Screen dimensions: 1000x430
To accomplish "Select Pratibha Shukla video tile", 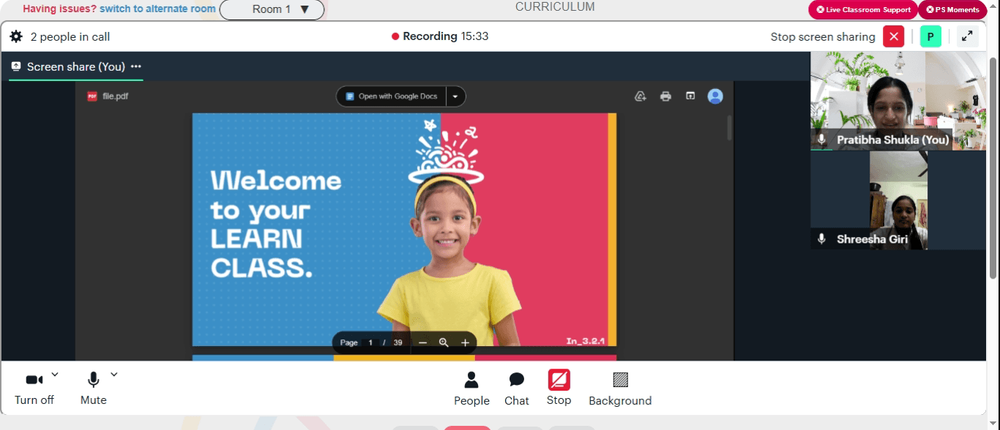I will [x=898, y=101].
